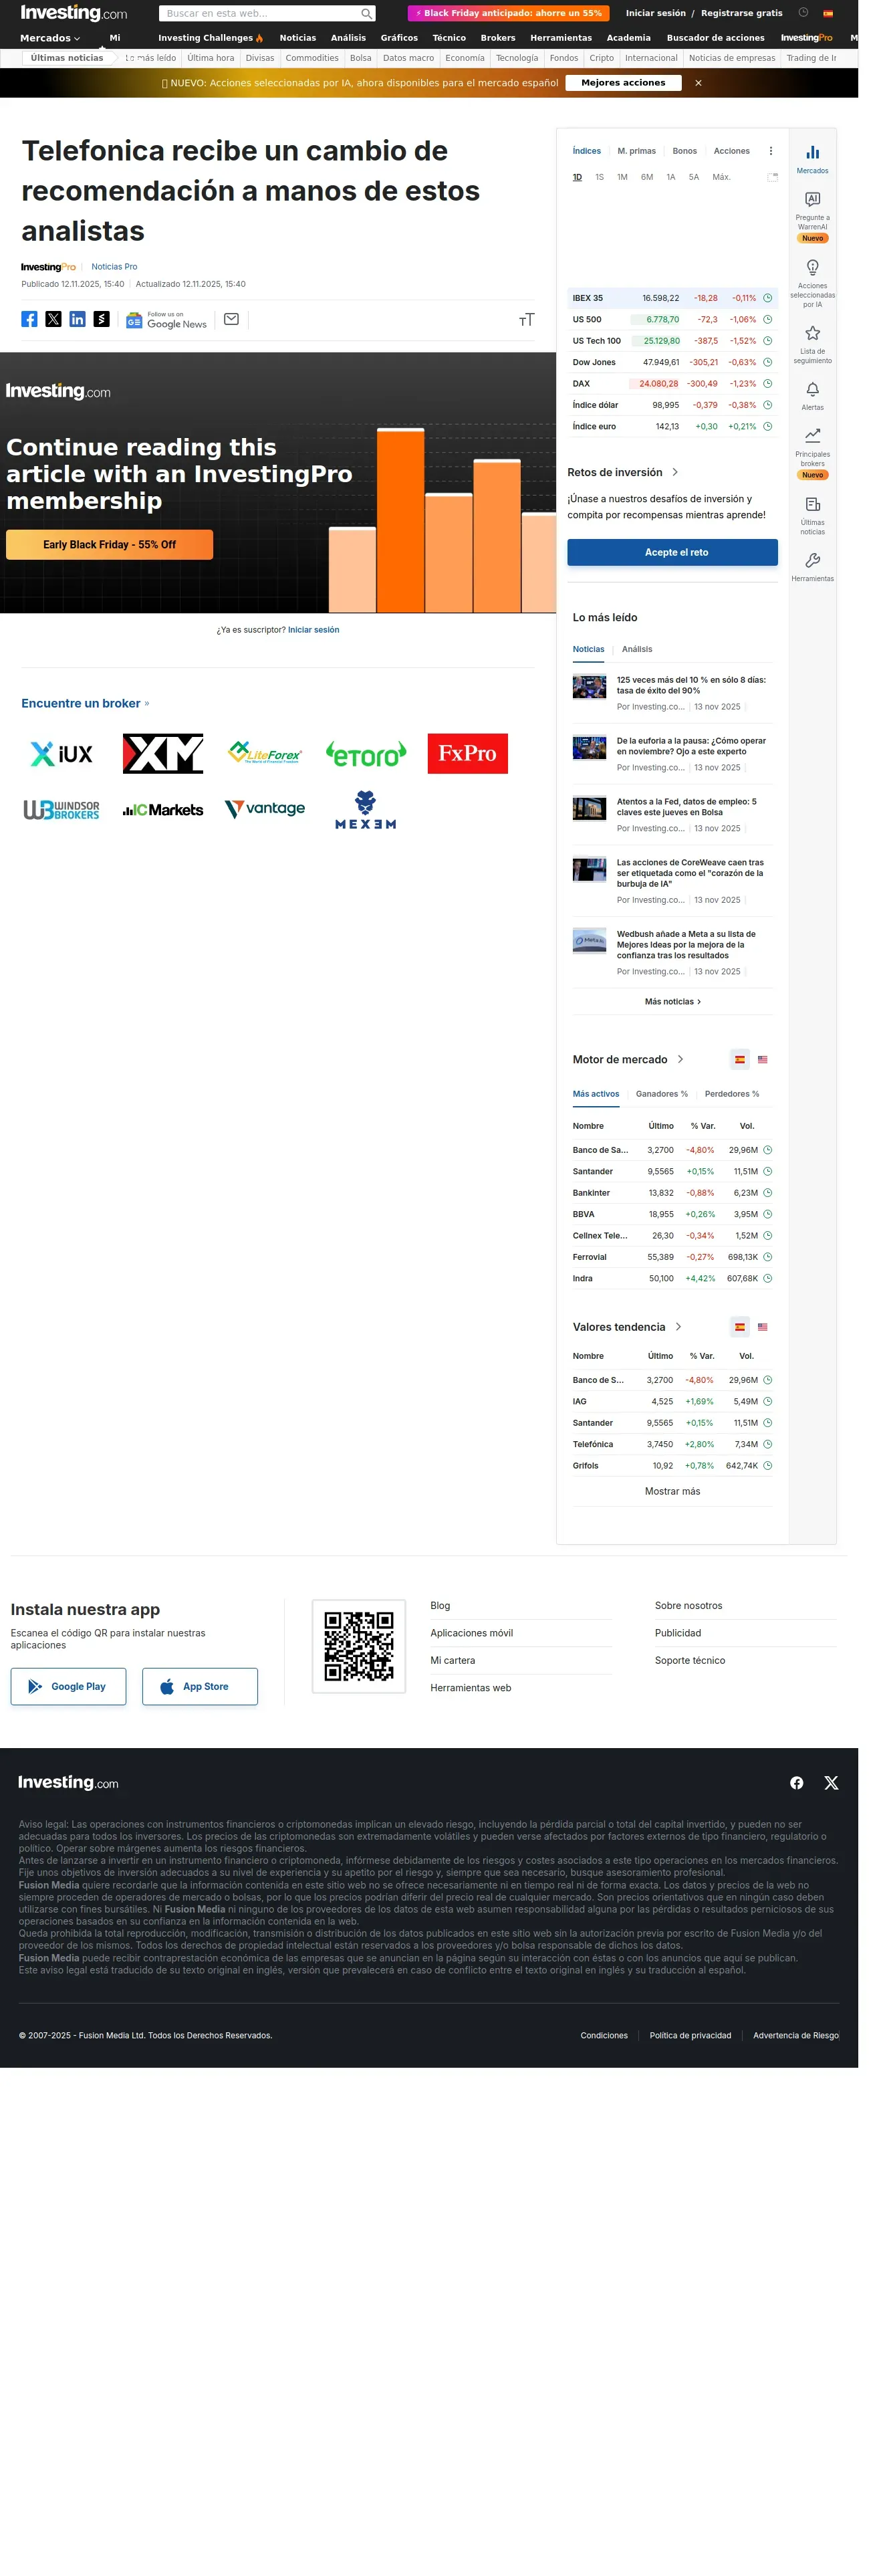Click App Store download button
This screenshot has height=2576, width=879.
tap(199, 1686)
